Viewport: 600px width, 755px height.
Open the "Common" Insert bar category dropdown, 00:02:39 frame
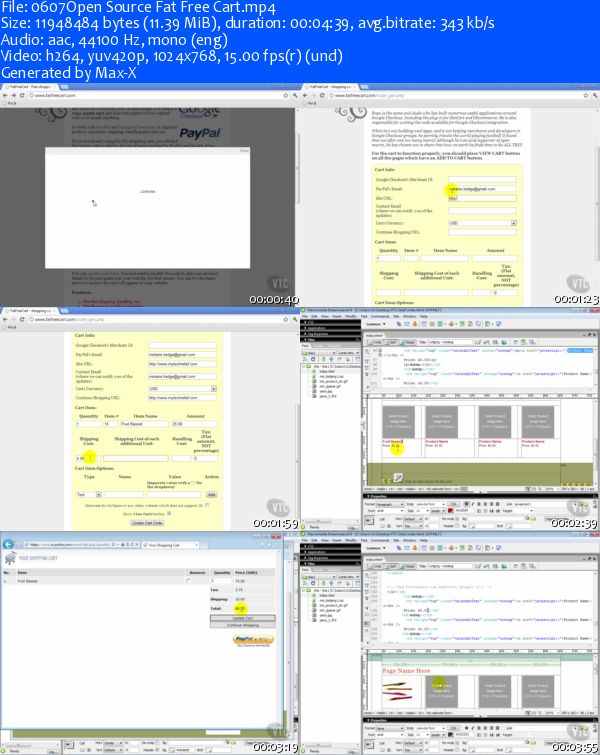tap(376, 324)
